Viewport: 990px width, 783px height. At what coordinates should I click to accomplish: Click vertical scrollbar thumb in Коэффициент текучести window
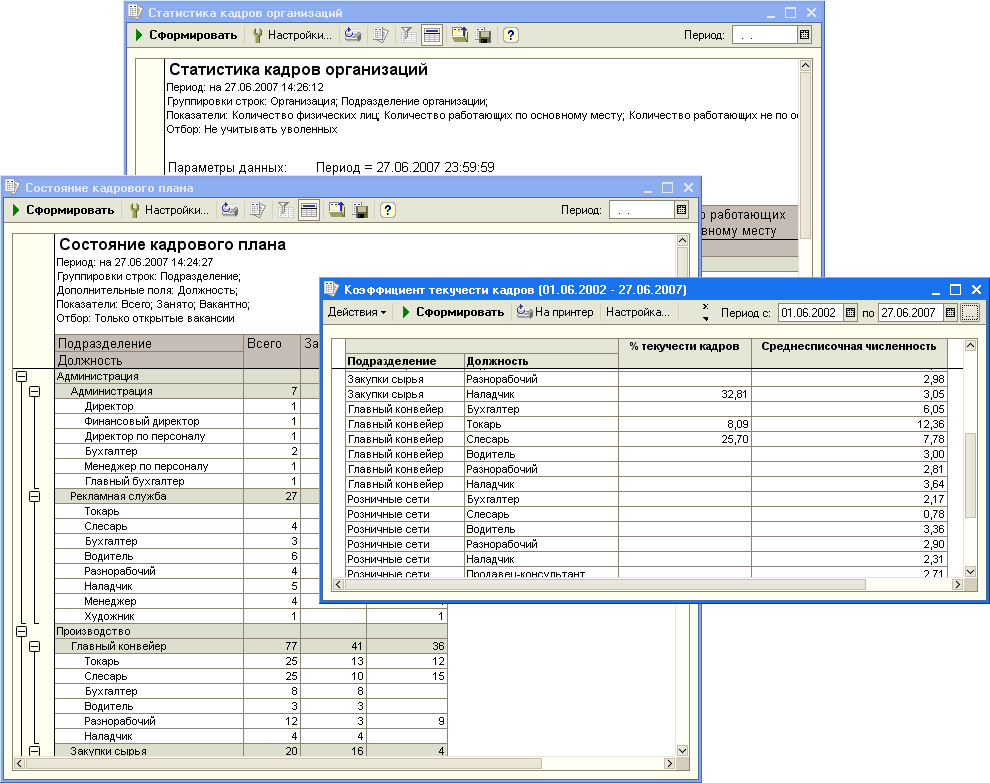[970, 475]
